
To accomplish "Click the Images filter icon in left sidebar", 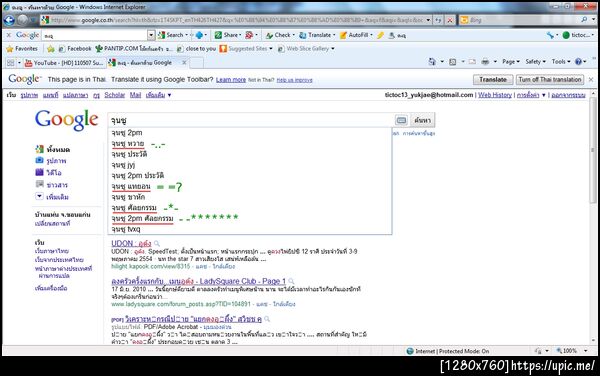I will 39,160.
